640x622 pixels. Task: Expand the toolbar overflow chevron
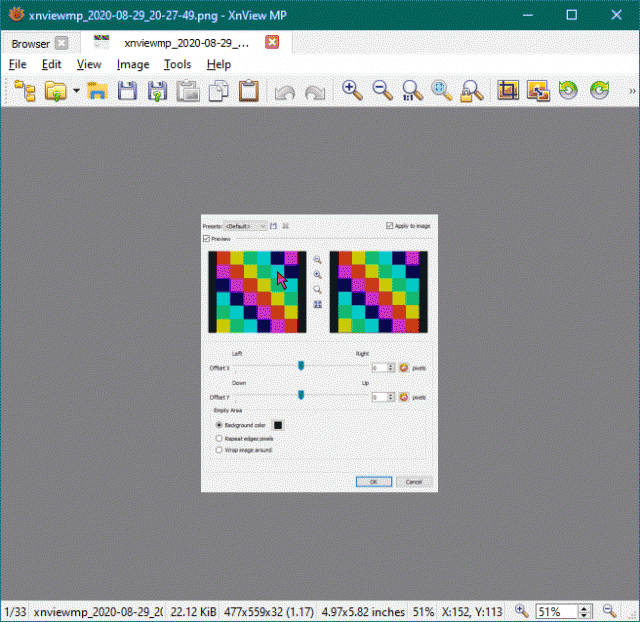click(632, 91)
